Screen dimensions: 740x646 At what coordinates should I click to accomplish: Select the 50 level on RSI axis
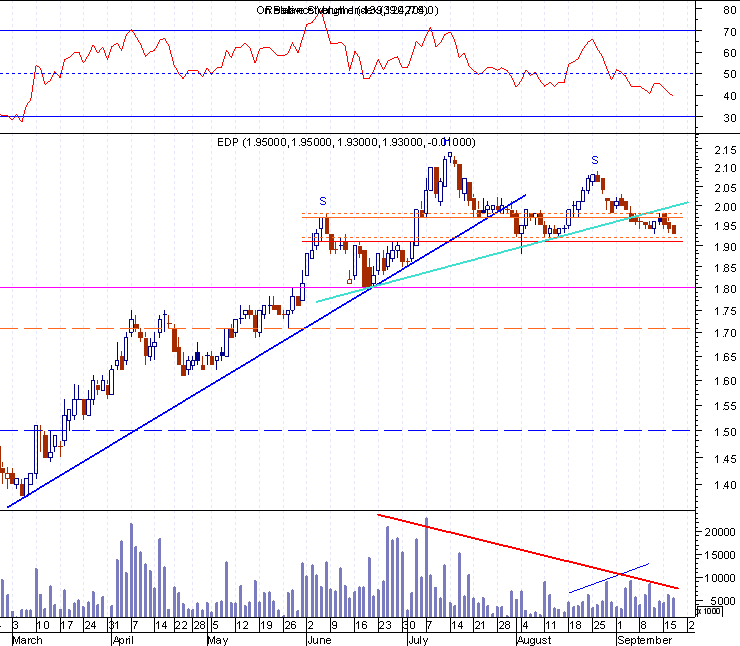pos(730,74)
